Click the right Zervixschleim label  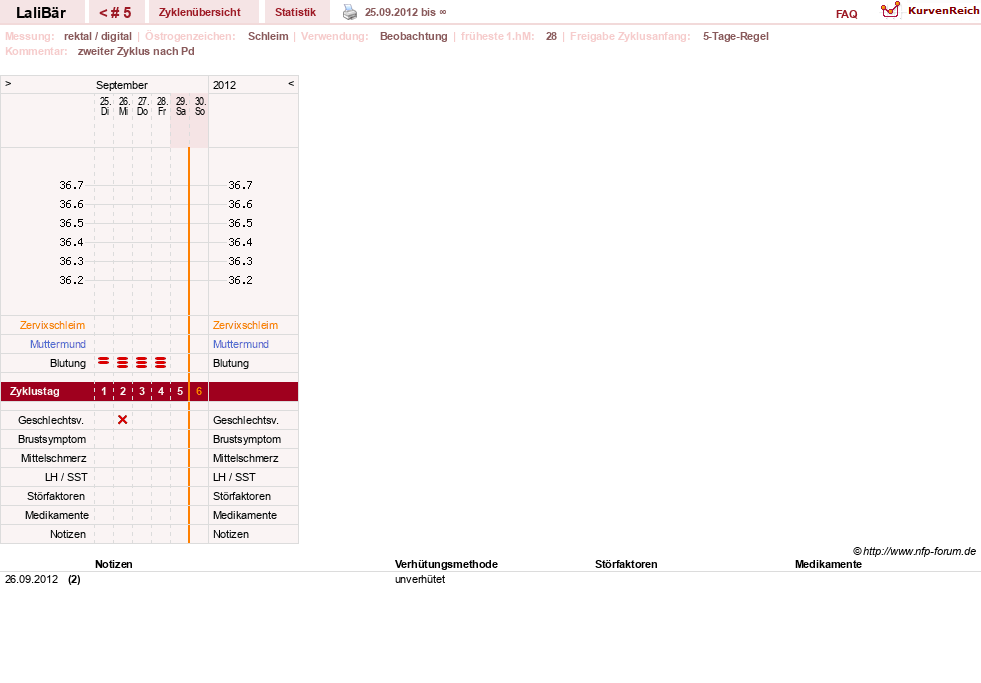(x=245, y=325)
